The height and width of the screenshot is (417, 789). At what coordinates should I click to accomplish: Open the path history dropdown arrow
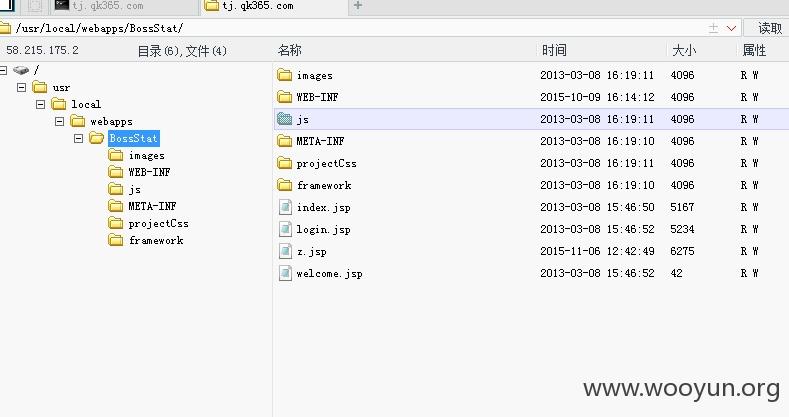coord(731,28)
